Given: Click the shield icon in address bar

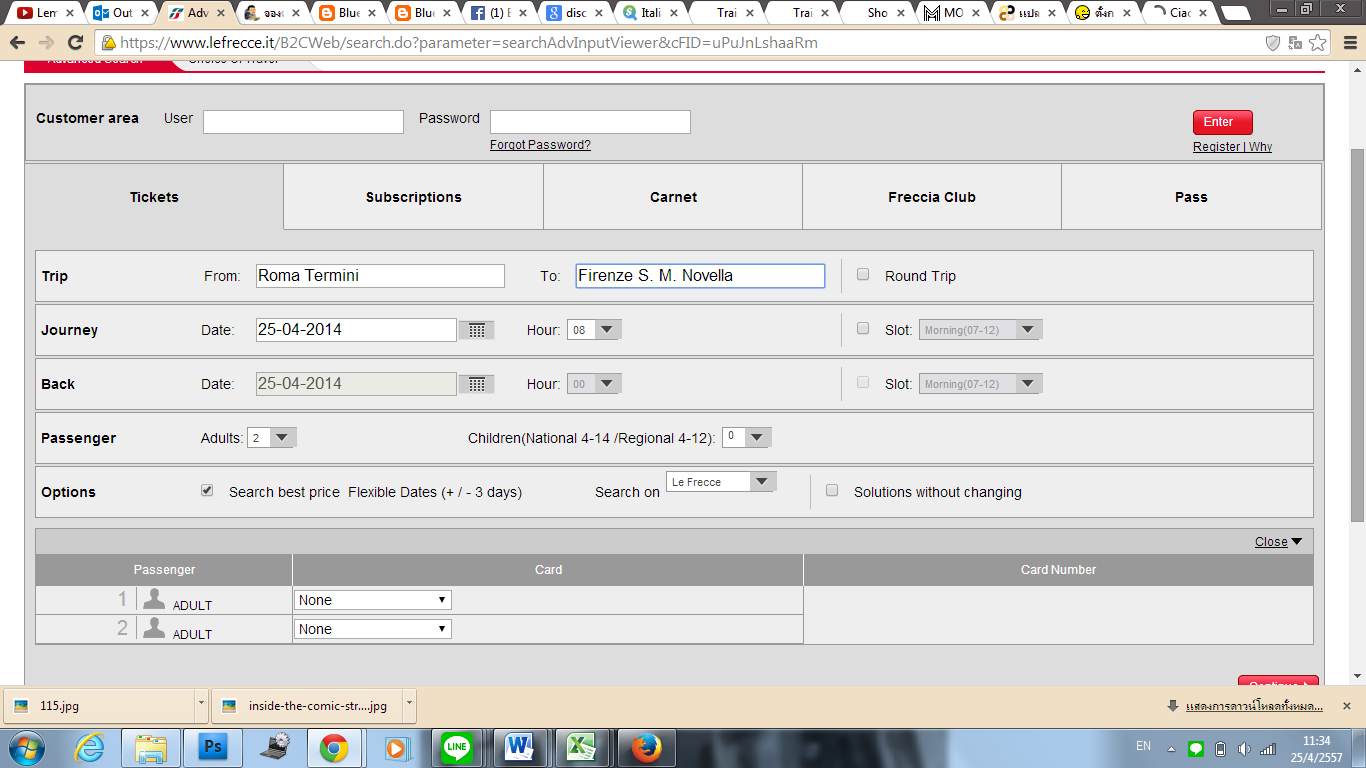Looking at the screenshot, I should [1273, 43].
